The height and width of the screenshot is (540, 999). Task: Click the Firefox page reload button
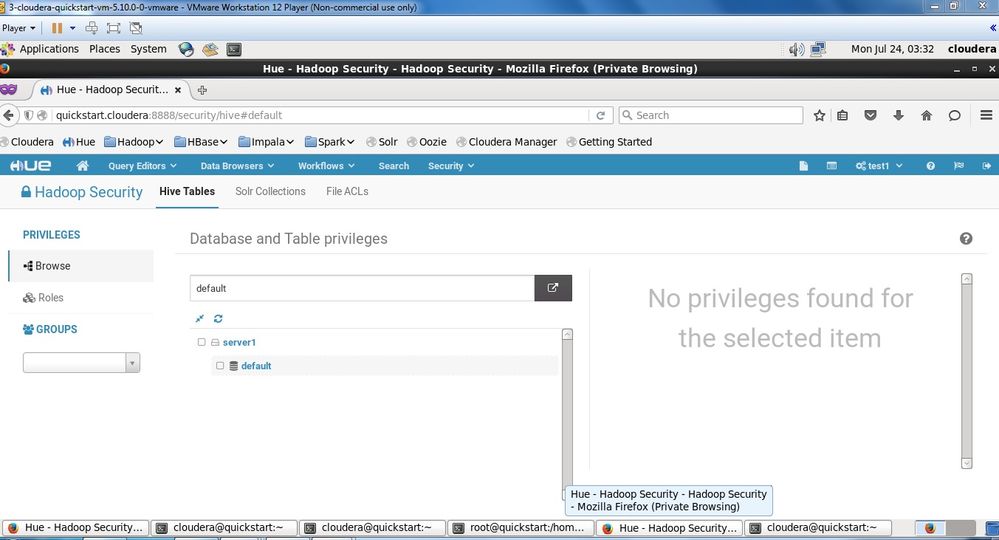600,115
